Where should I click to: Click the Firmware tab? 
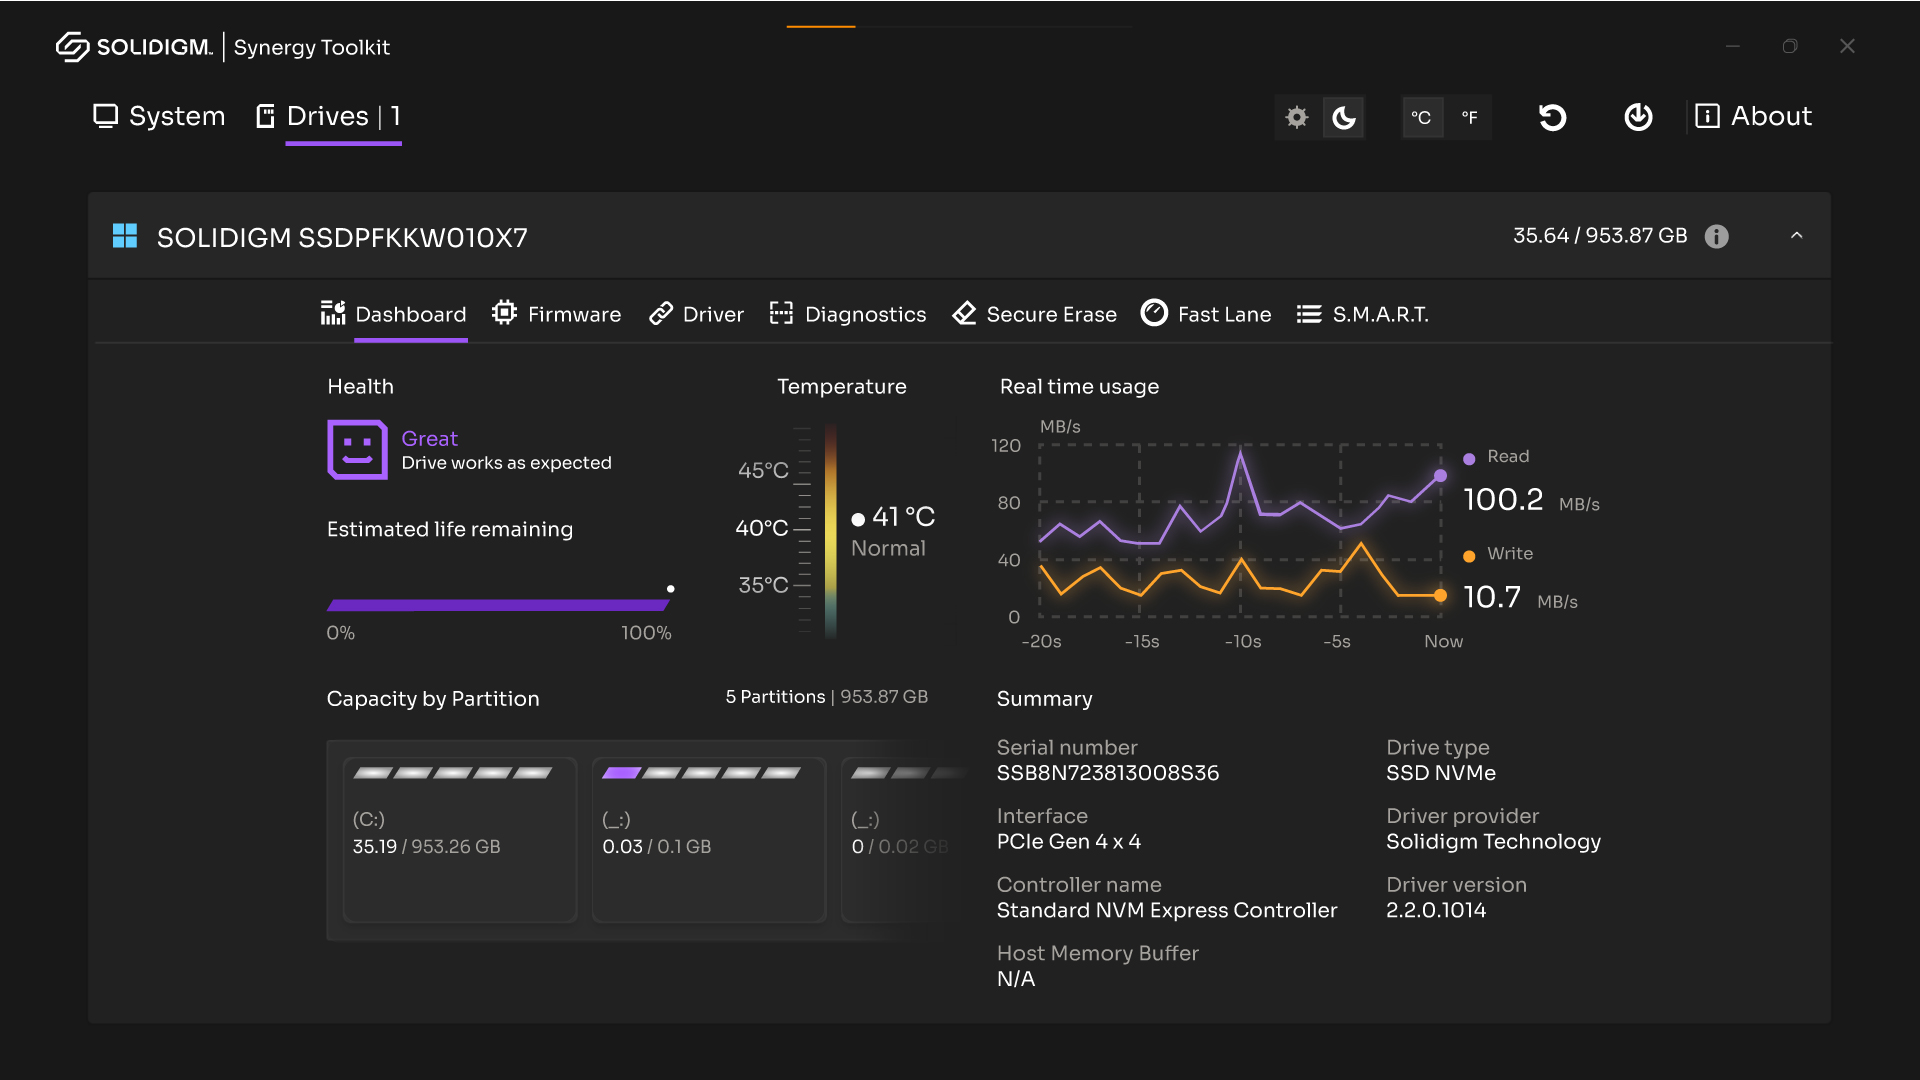pos(555,315)
